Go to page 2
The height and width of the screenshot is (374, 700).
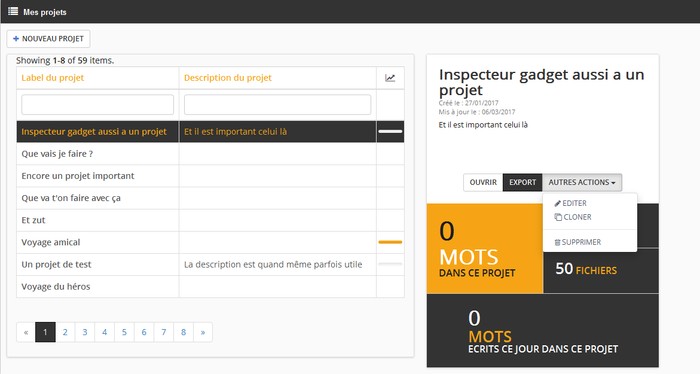65,332
